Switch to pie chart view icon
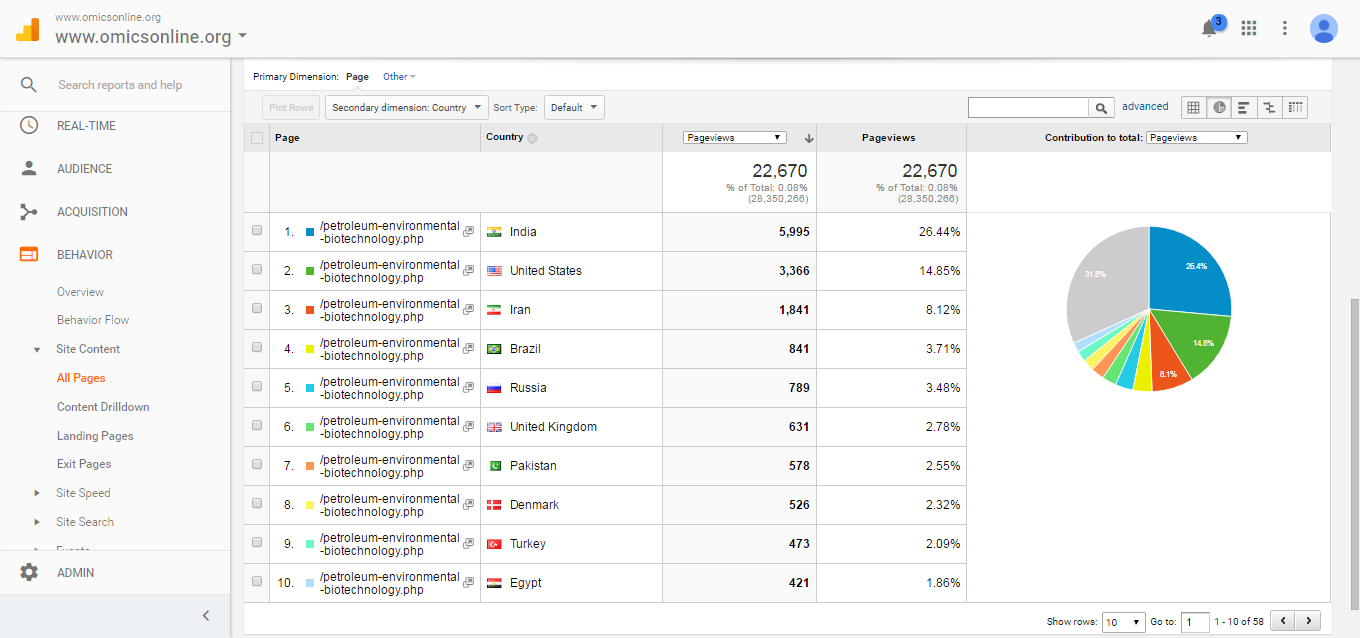This screenshot has width=1360, height=638. (1219, 107)
